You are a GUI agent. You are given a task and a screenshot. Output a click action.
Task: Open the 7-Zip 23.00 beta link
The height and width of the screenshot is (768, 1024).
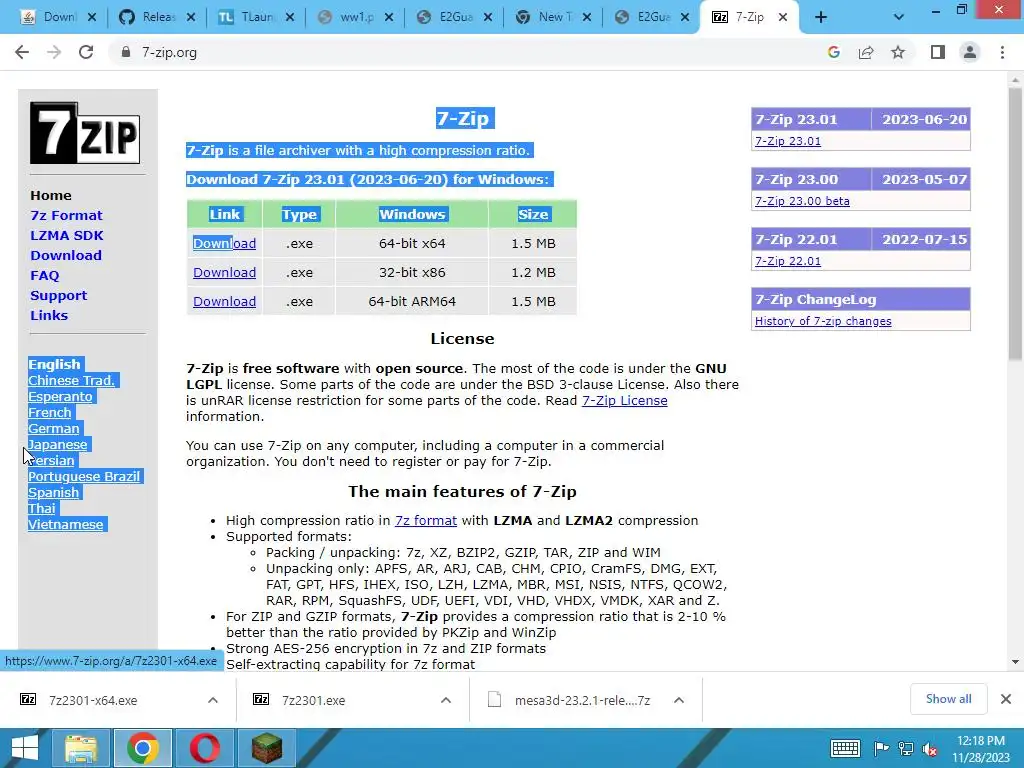(x=802, y=201)
